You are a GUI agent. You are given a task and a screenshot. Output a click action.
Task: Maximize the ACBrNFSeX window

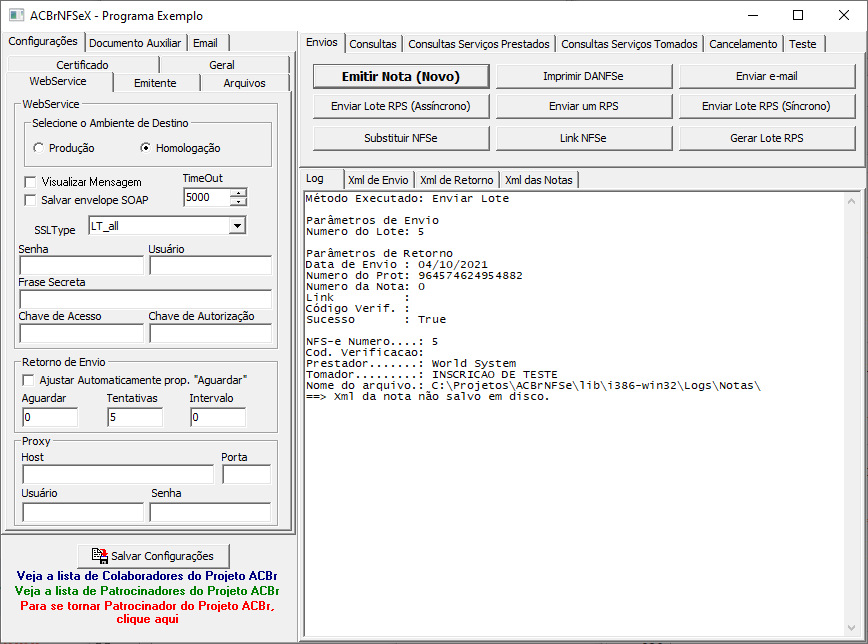[x=798, y=15]
